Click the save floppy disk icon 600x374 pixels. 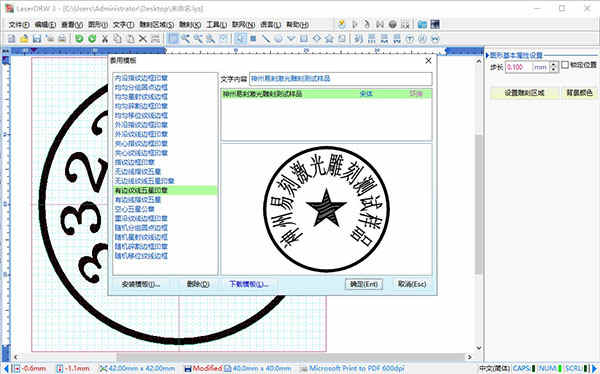click(37, 39)
